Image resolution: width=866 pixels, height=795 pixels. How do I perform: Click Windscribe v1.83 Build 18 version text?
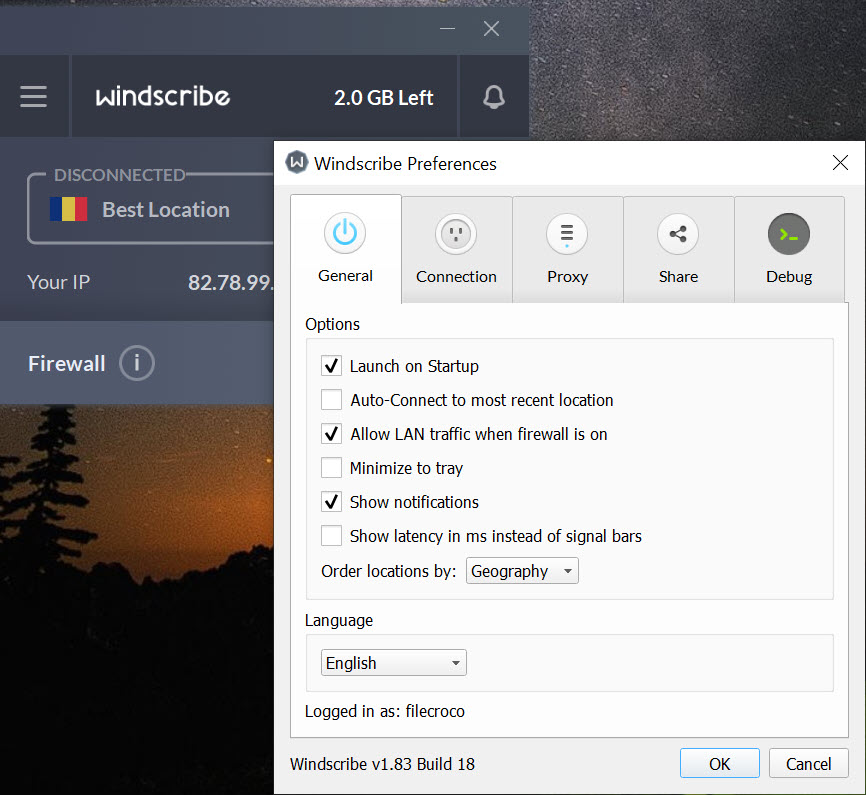[x=382, y=764]
